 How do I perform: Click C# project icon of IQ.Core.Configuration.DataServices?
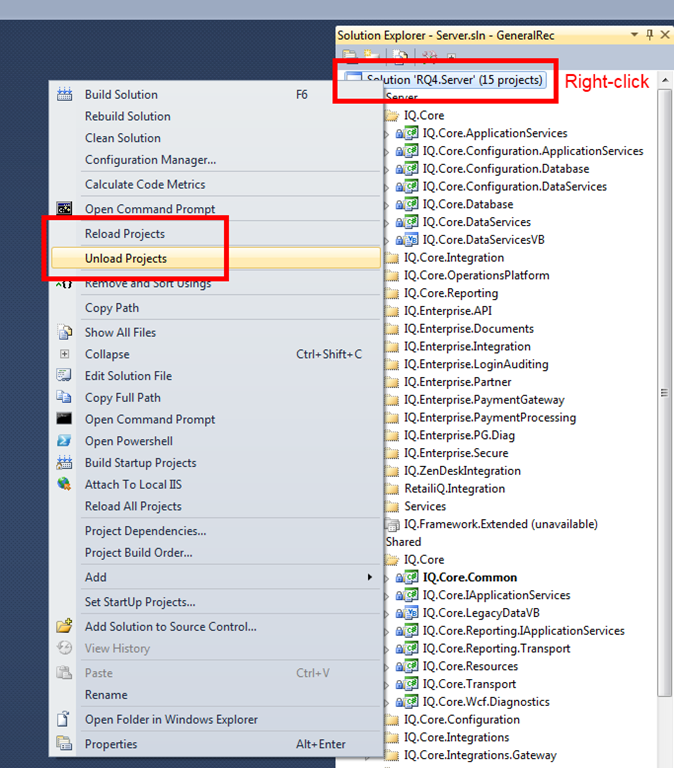tap(412, 186)
